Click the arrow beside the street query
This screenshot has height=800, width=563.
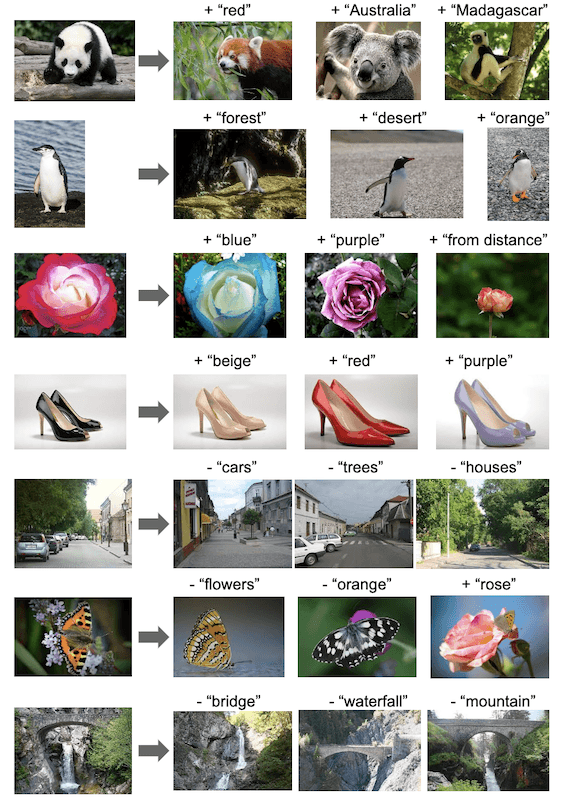(x=154, y=524)
